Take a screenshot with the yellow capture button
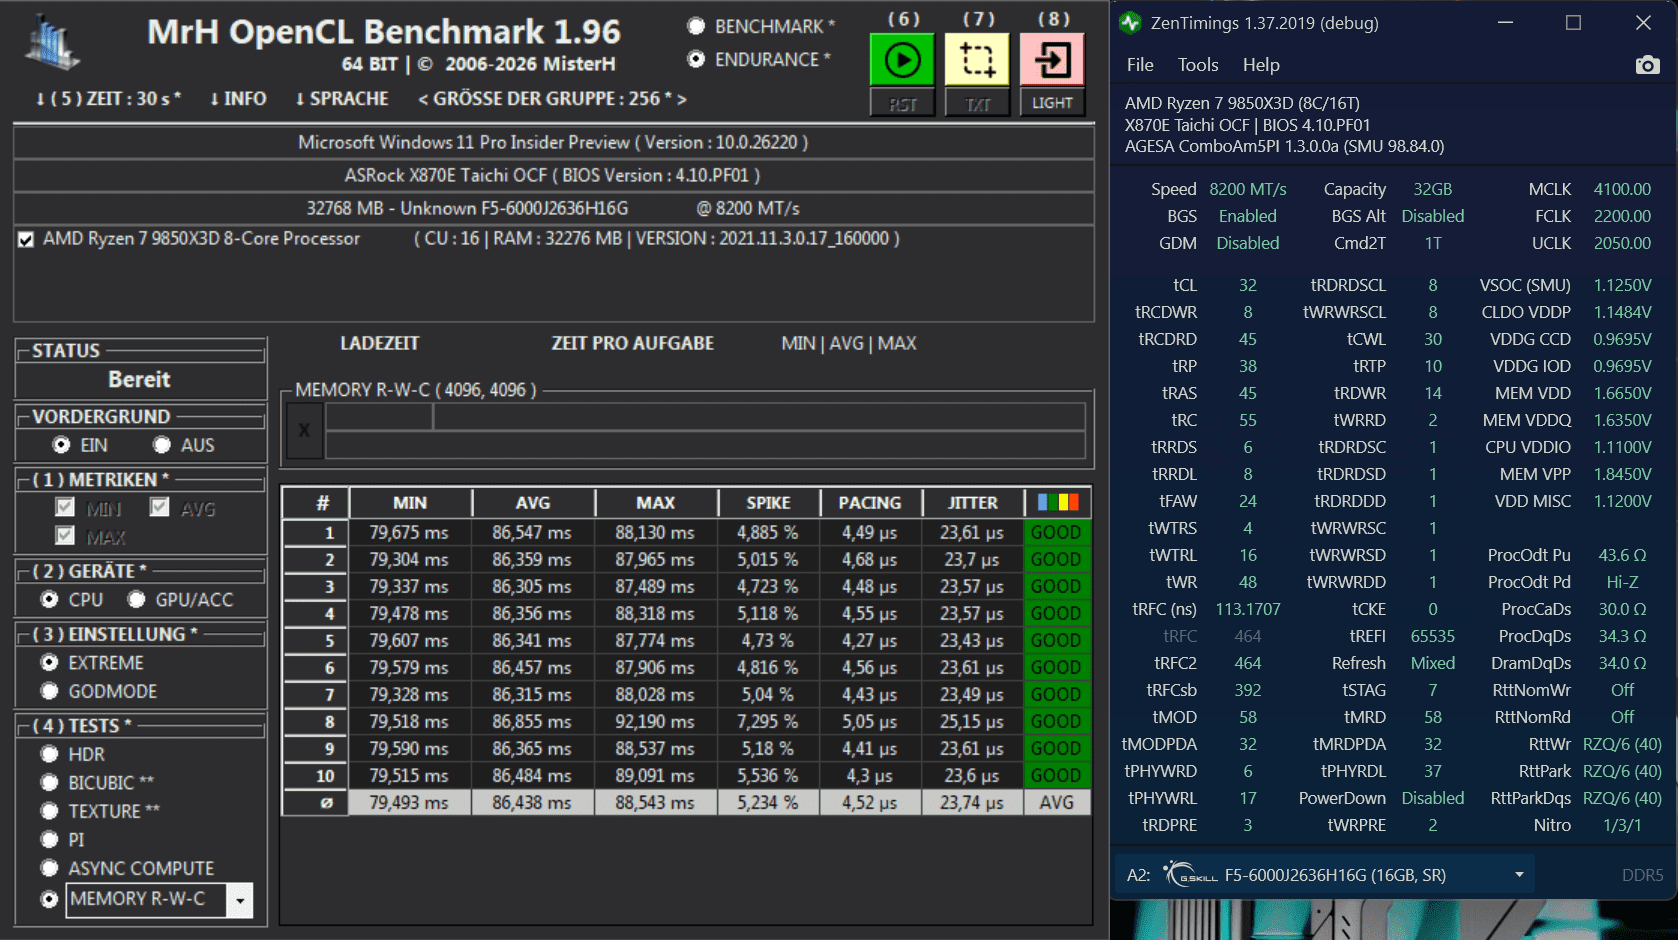1678x940 pixels. point(977,60)
